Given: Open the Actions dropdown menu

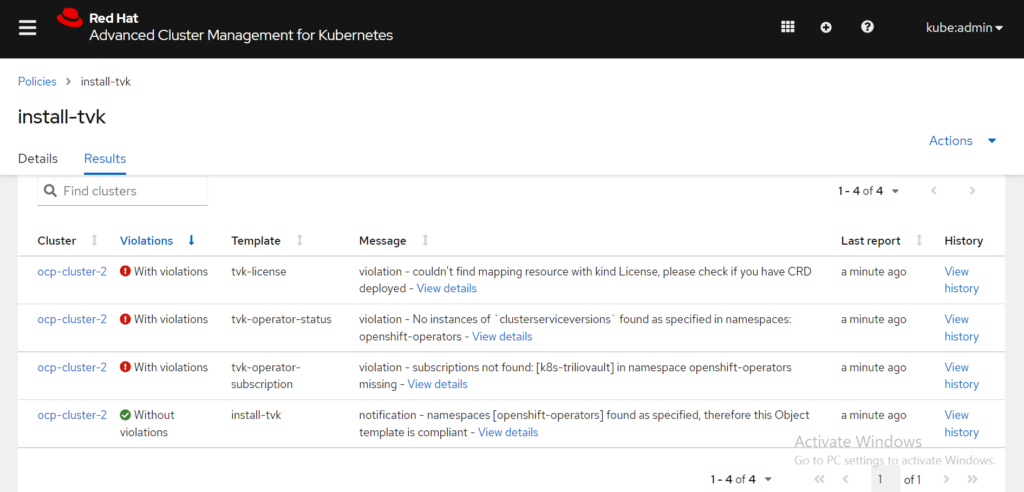Looking at the screenshot, I should click(x=963, y=141).
